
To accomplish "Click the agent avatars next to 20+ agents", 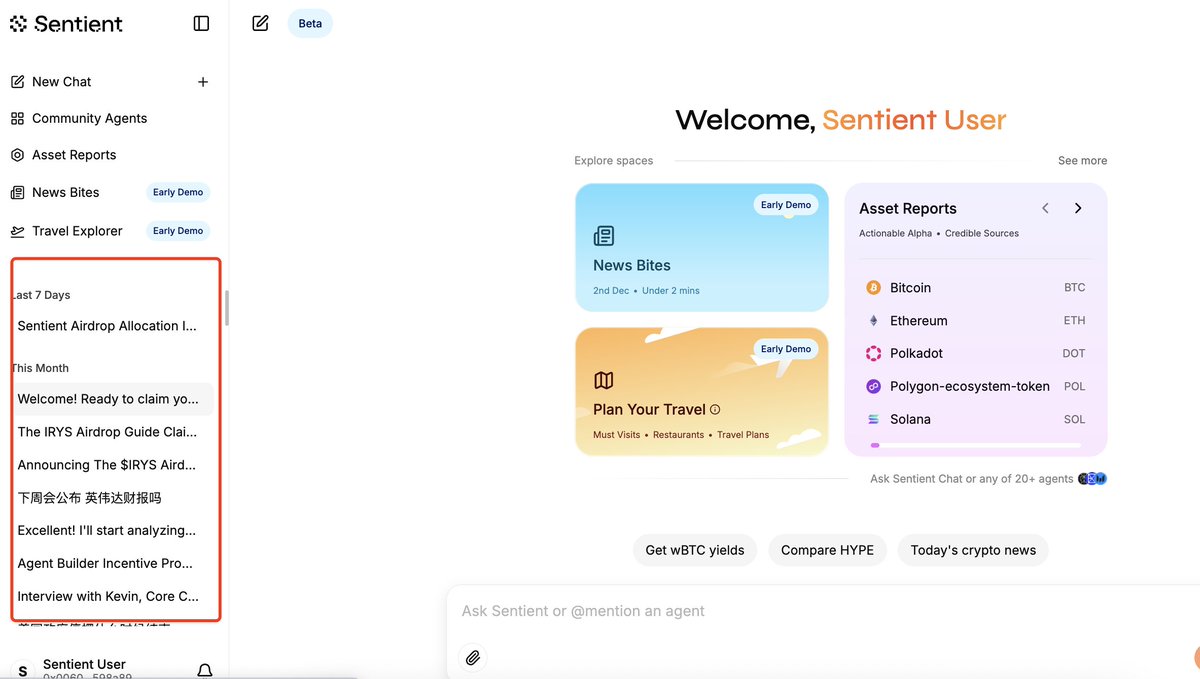I will pyautogui.click(x=1092, y=479).
